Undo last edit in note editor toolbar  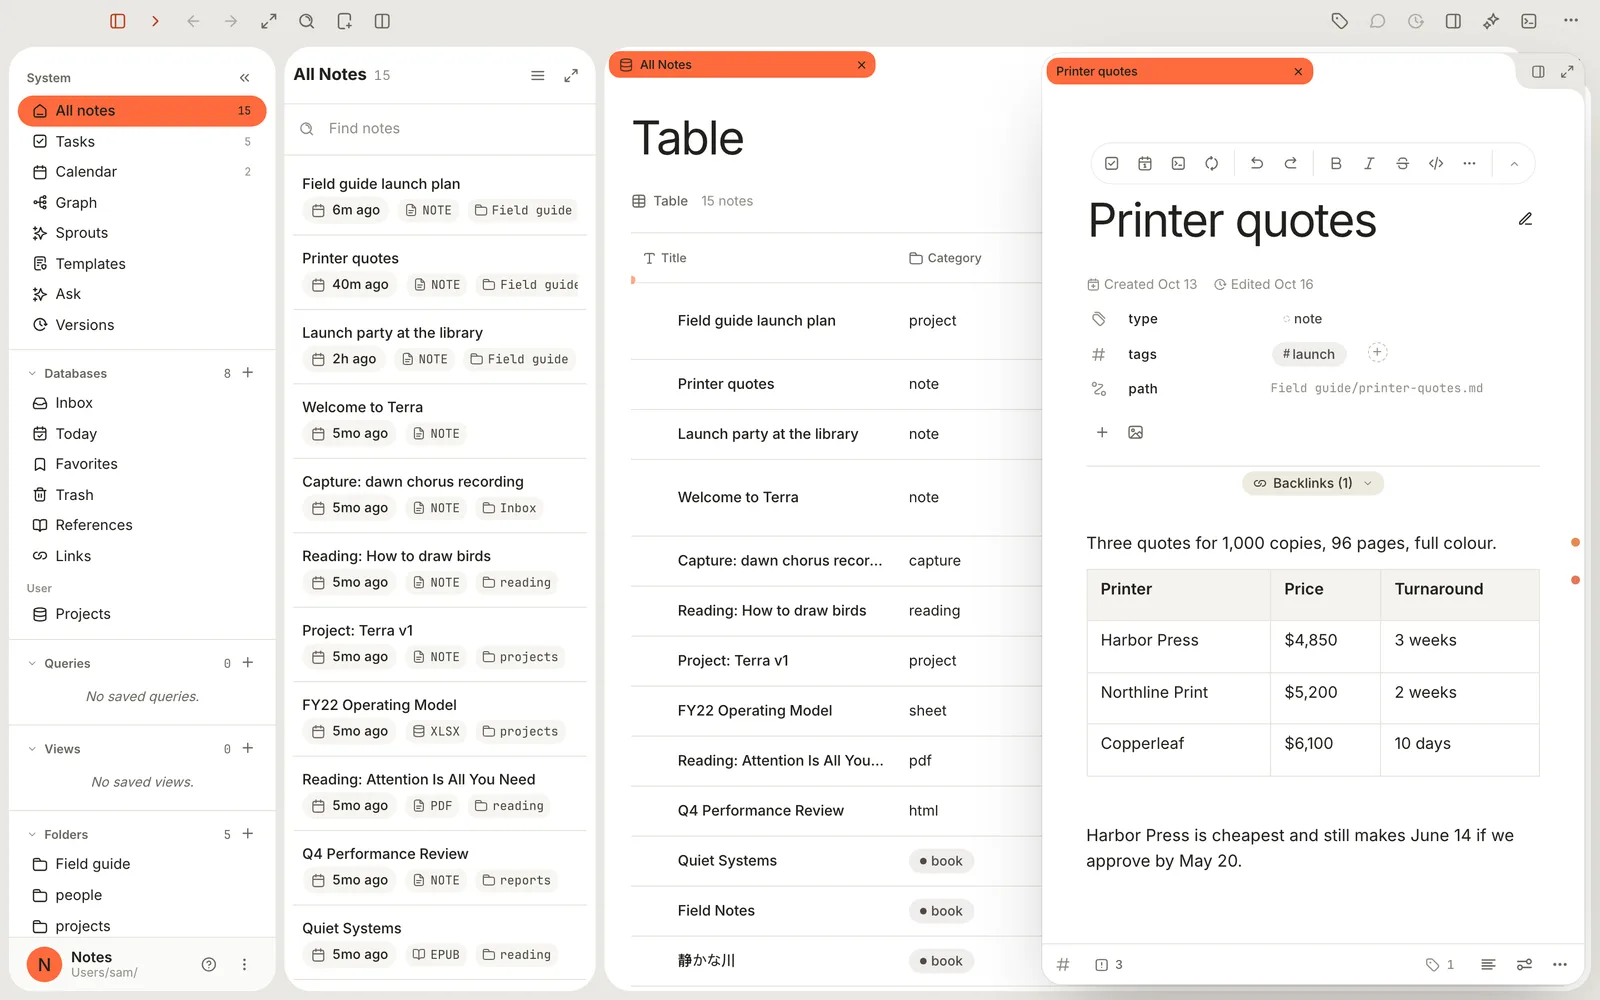click(1257, 163)
